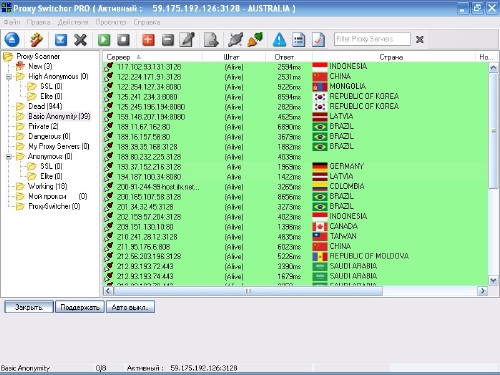
Task: Click the list's scroll up arrow
Action: coord(493,68)
